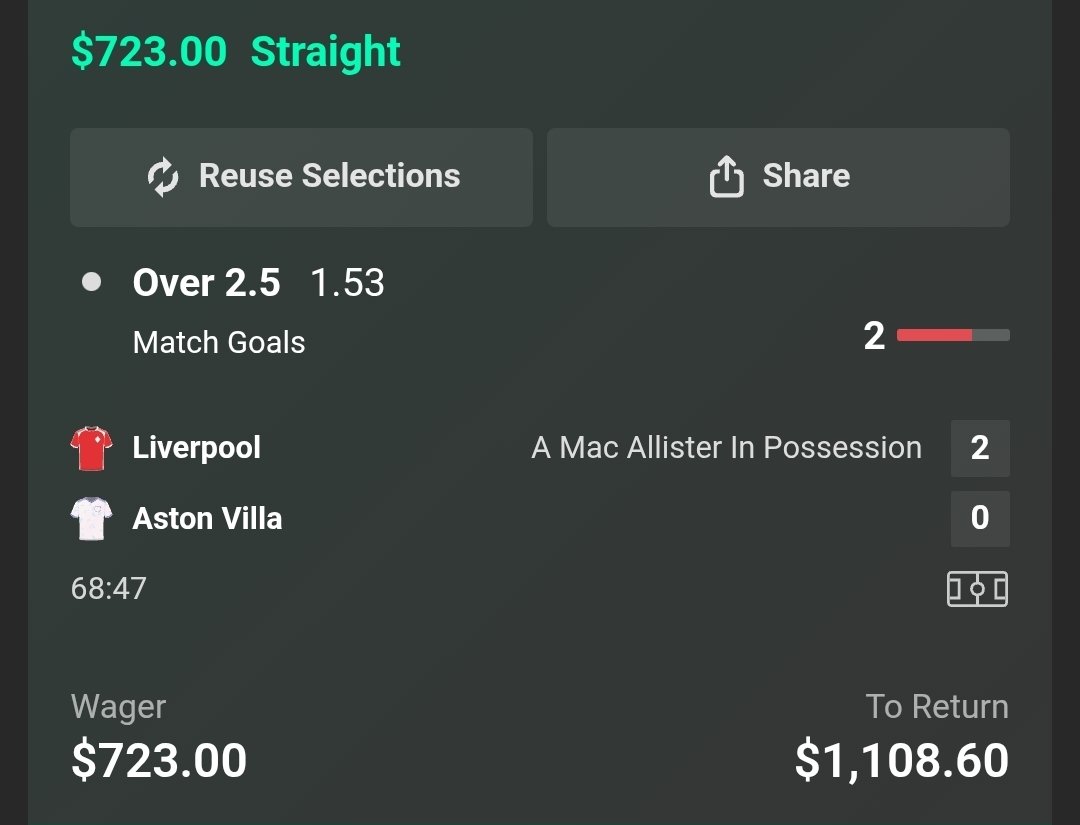Click the Over 2.5 selection label
This screenshot has height=825, width=1080.
[x=207, y=282]
